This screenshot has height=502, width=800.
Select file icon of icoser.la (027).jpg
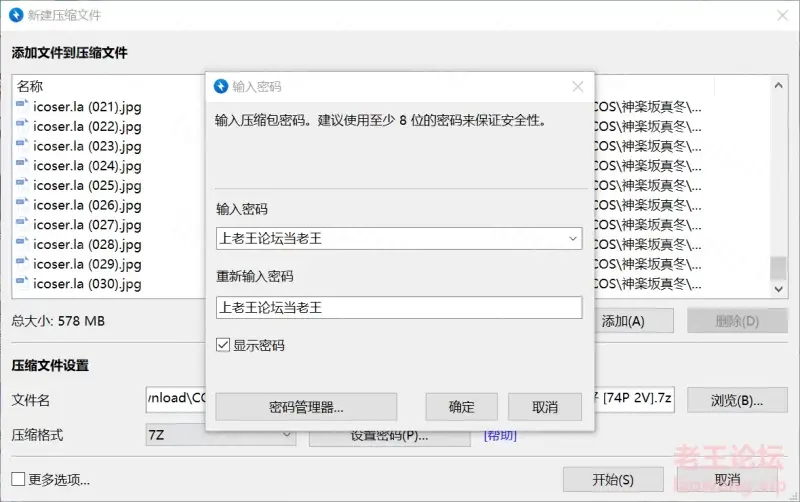(x=22, y=223)
